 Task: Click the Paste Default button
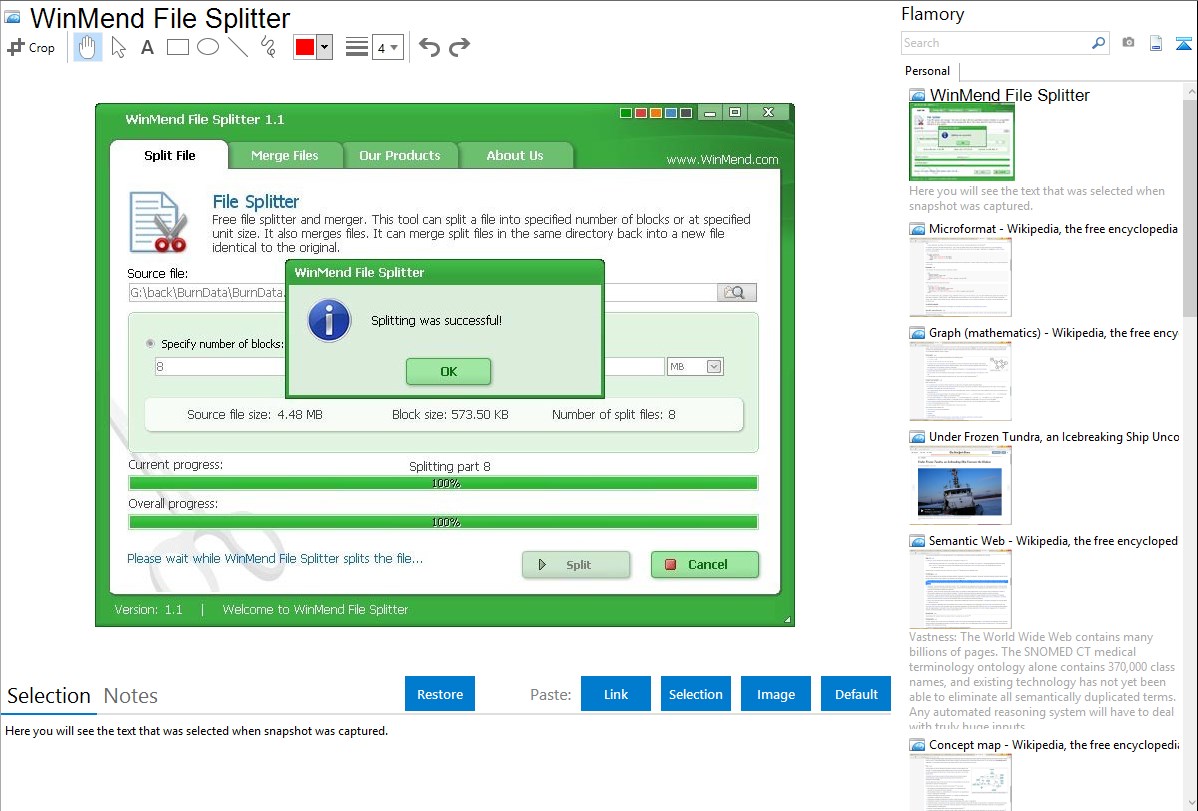pyautogui.click(x=856, y=694)
